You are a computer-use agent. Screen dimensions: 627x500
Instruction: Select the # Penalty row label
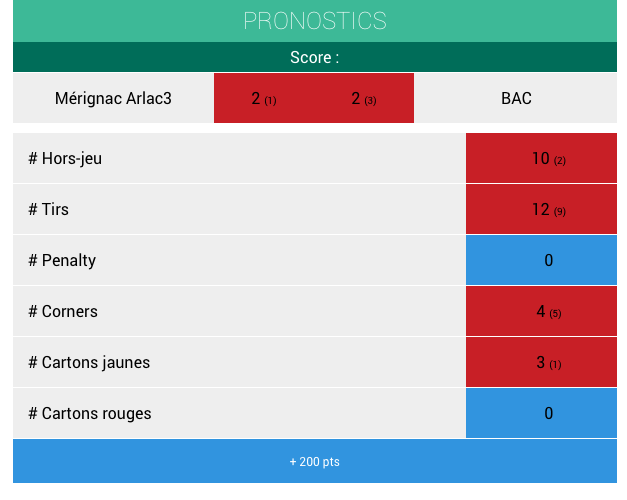point(62,261)
